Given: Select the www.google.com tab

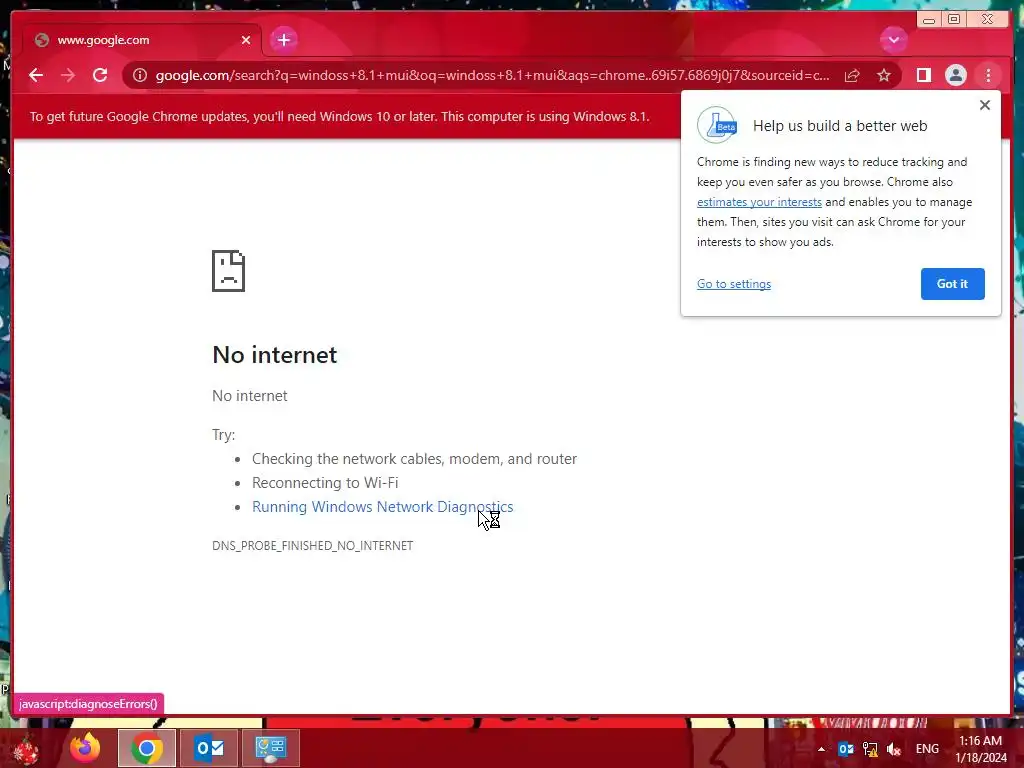Looking at the screenshot, I should click(x=142, y=40).
